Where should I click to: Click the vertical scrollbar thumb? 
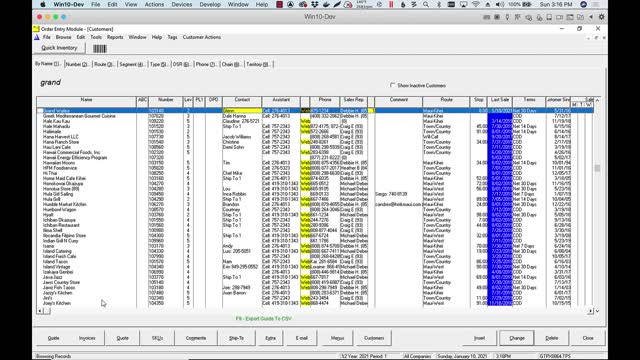click(x=597, y=168)
